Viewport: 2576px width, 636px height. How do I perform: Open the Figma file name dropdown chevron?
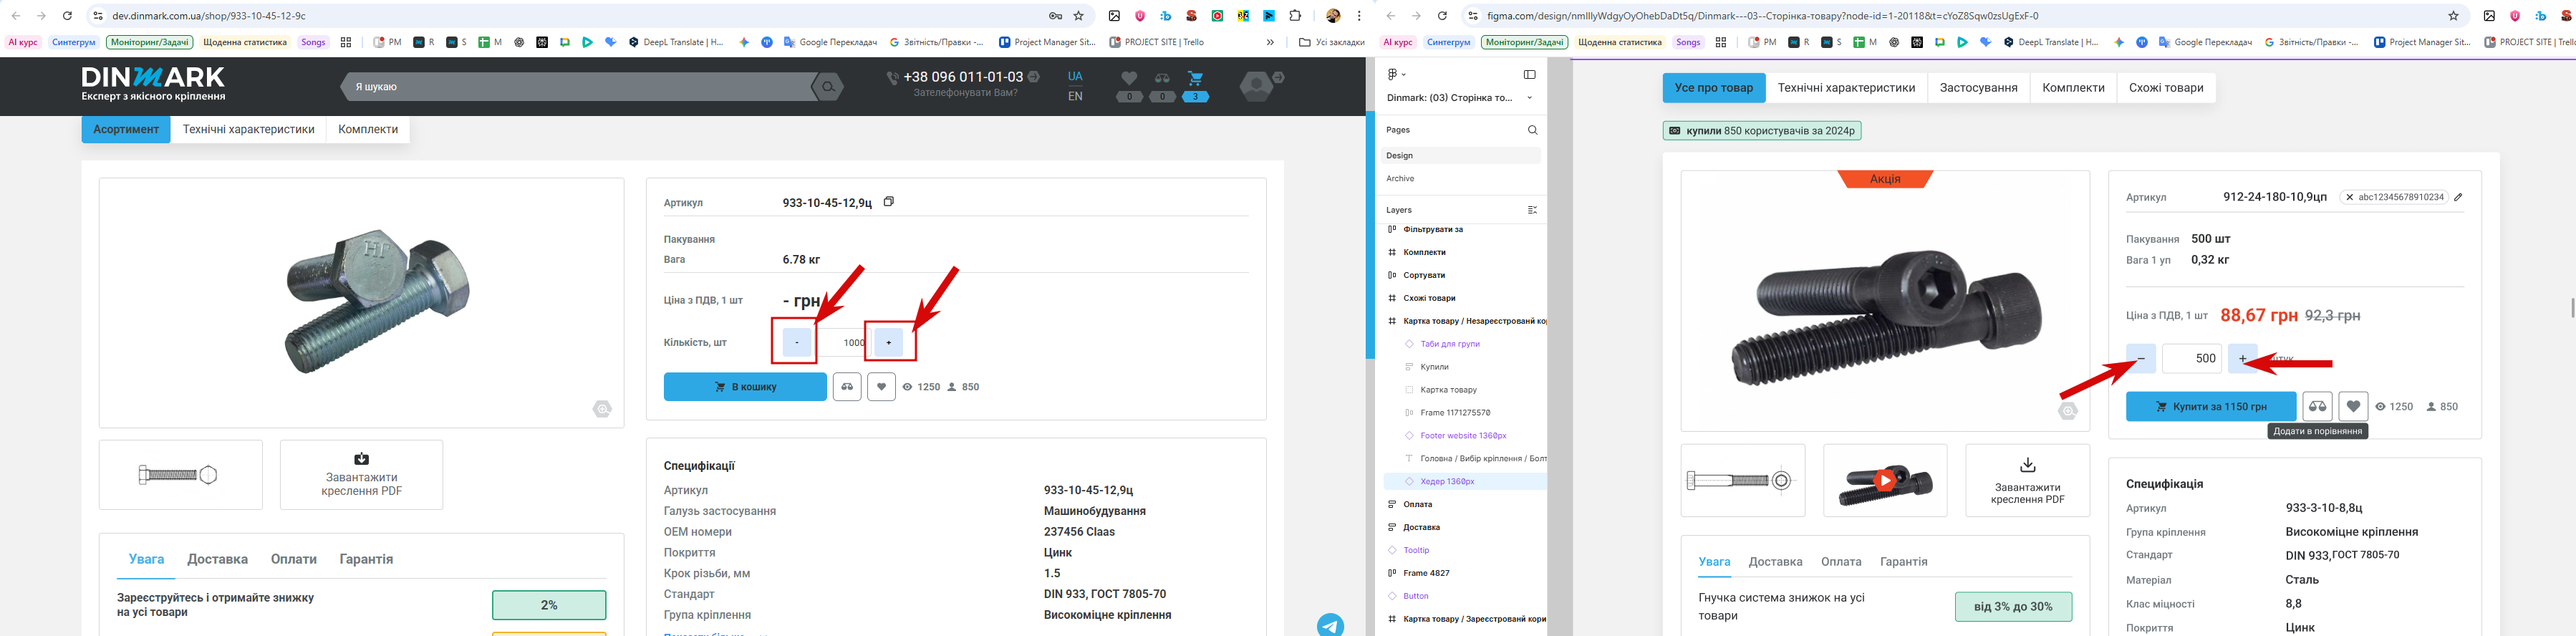coord(1529,98)
